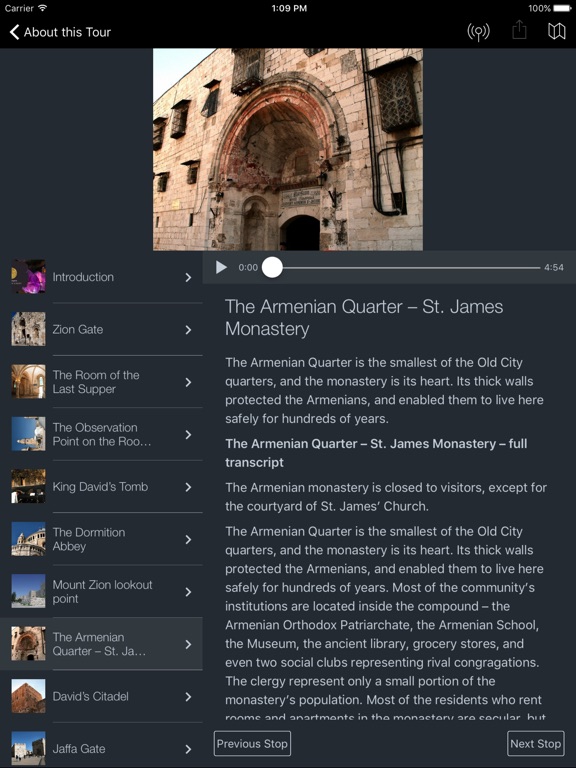The width and height of the screenshot is (576, 768).
Task: Select The Room of the Last Supper
Action: click(101, 382)
